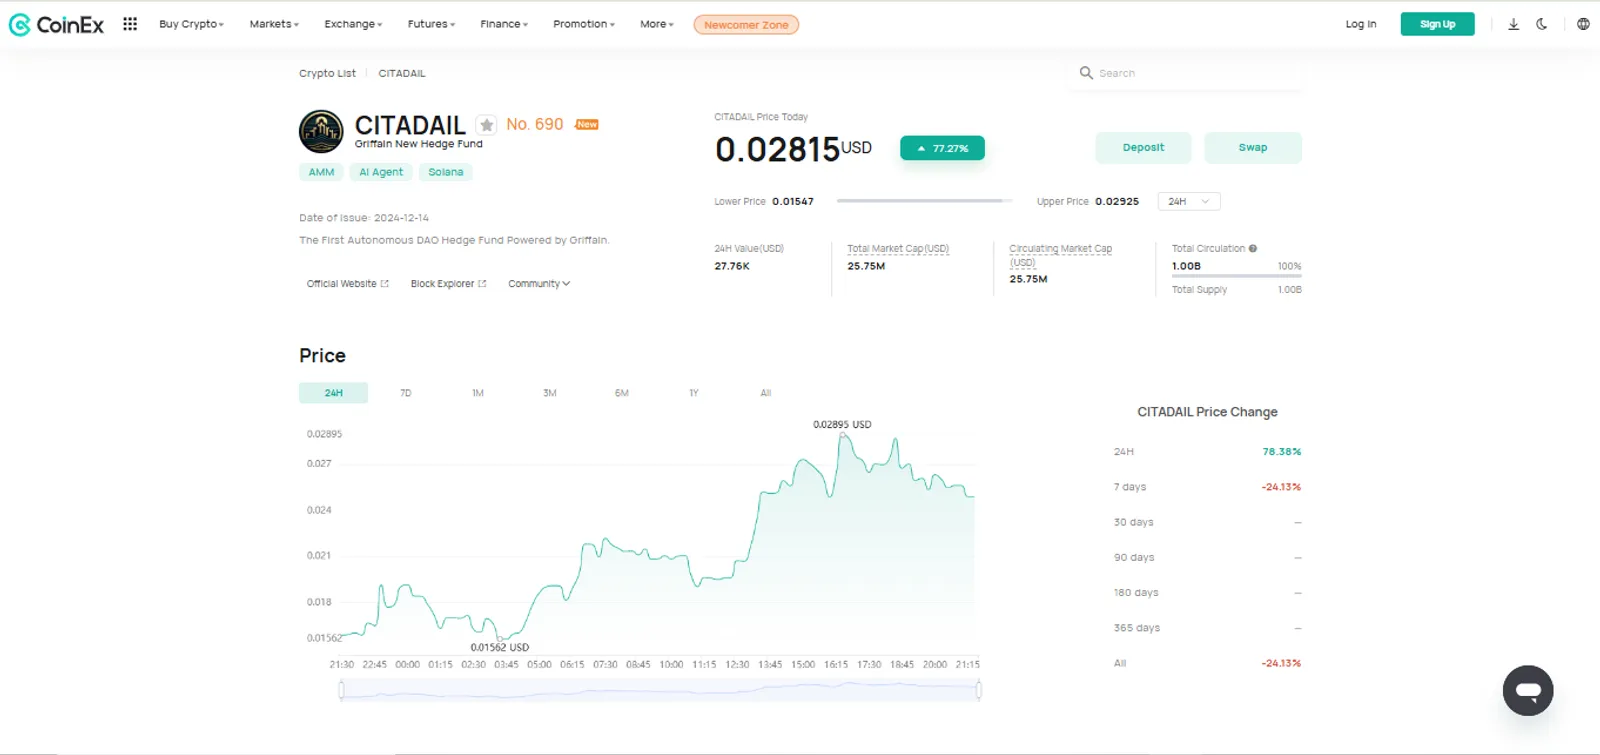Image resolution: width=1600 pixels, height=755 pixels.
Task: Click the right chart range handle
Action: coord(978,690)
